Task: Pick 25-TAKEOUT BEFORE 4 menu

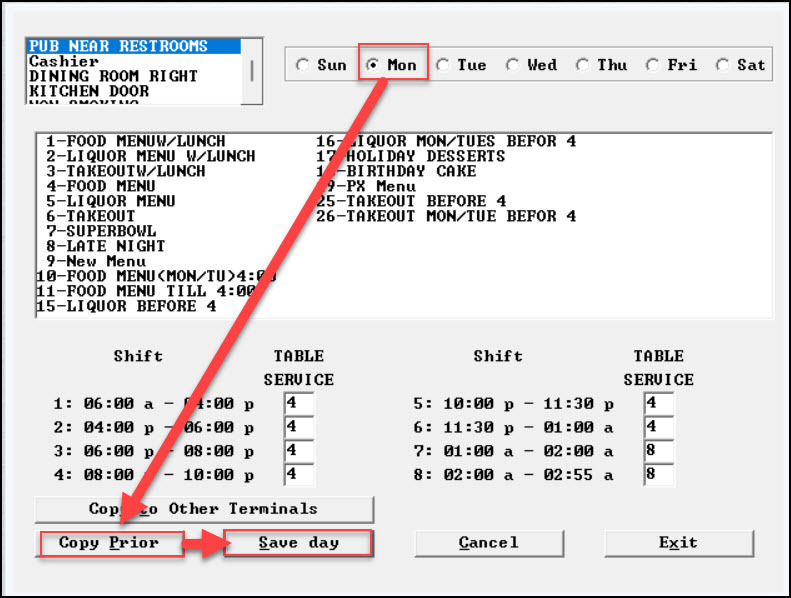Action: (411, 201)
